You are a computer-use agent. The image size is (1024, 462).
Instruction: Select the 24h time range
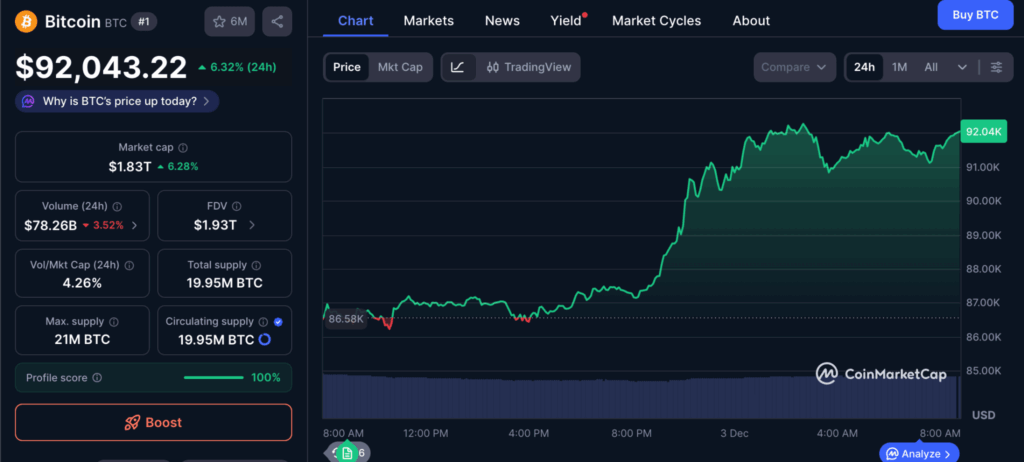click(x=864, y=67)
